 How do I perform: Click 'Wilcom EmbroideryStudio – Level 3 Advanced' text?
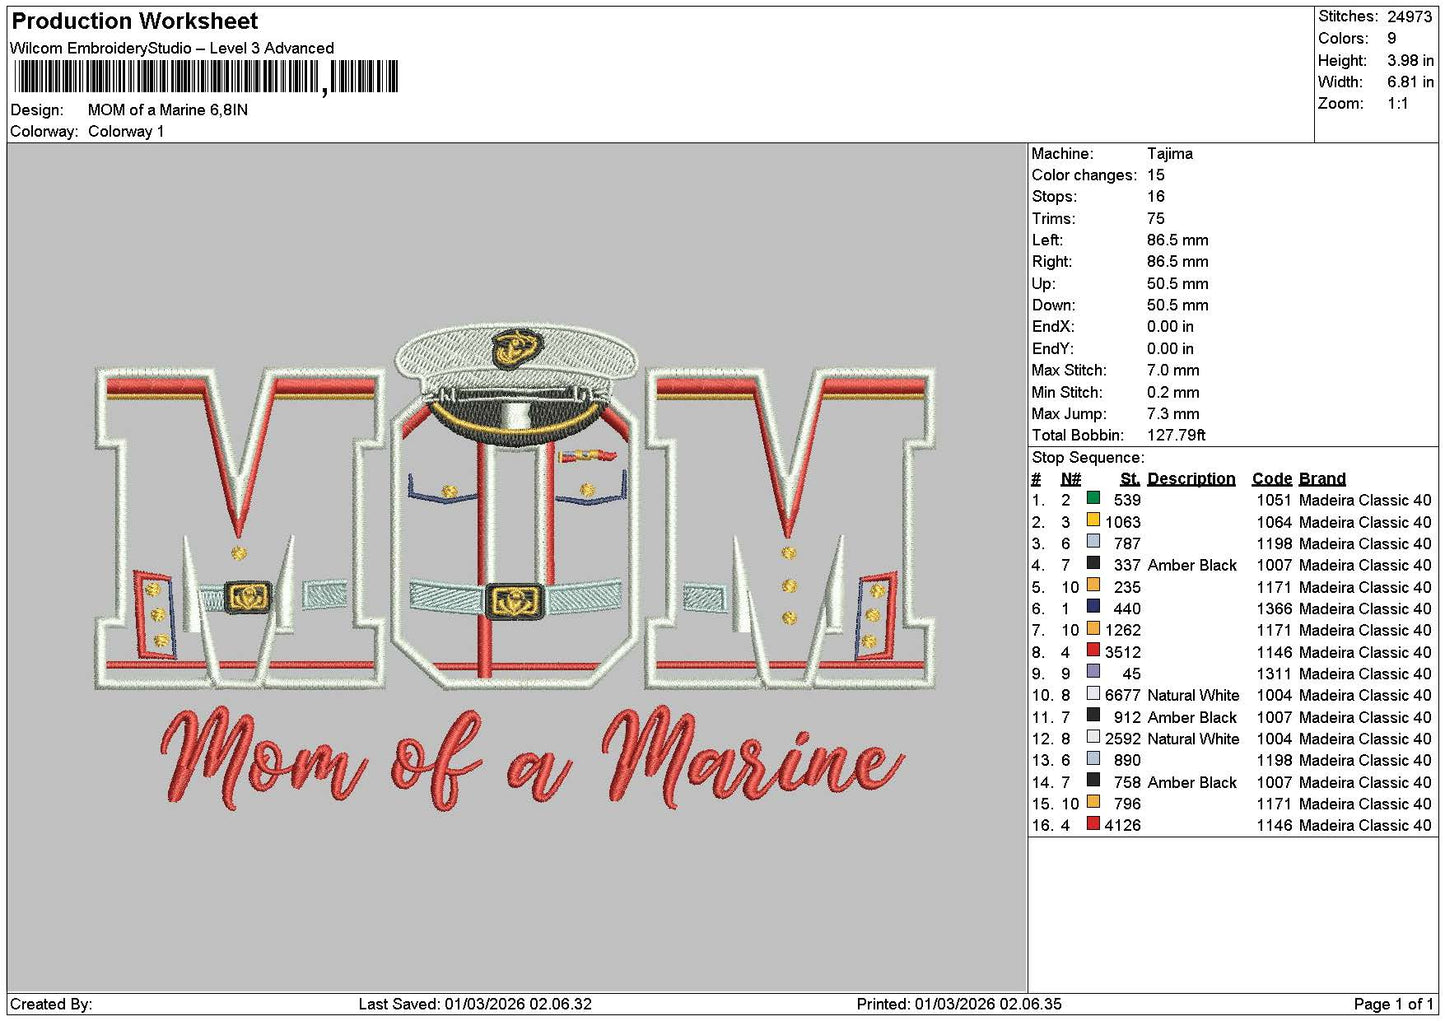coord(172,48)
